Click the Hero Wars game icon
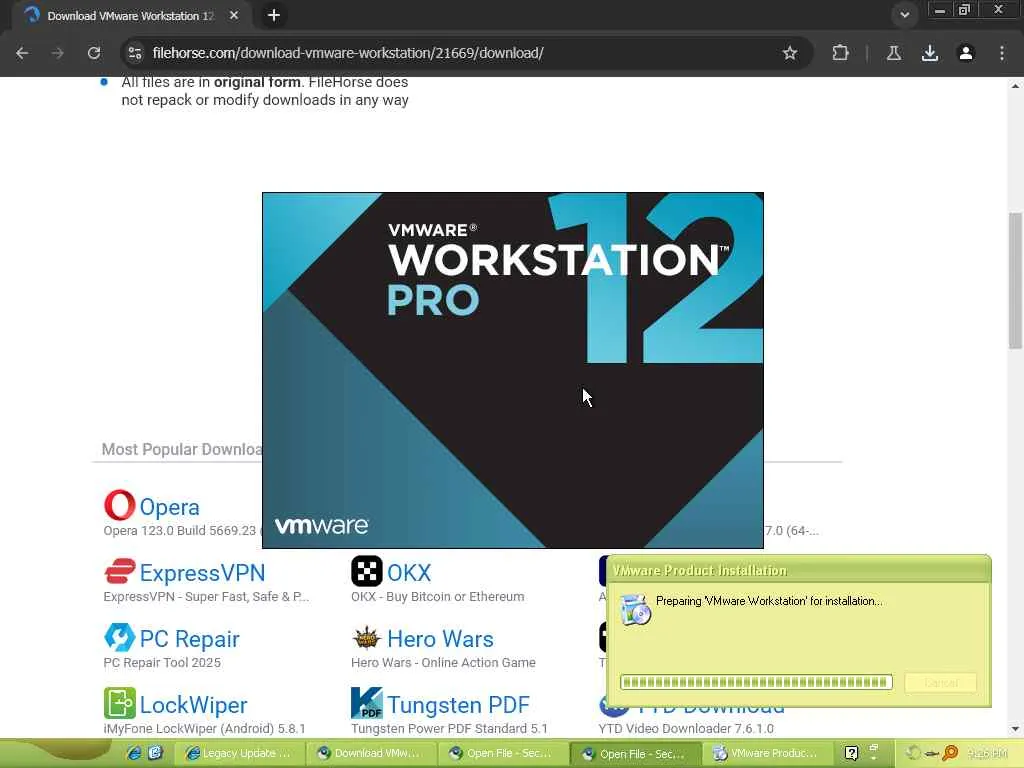The height and width of the screenshot is (768, 1024). pyautogui.click(x=366, y=637)
